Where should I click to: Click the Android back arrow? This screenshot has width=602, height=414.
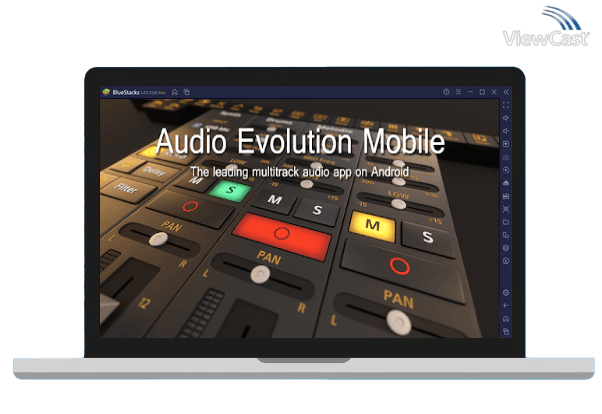point(506,306)
